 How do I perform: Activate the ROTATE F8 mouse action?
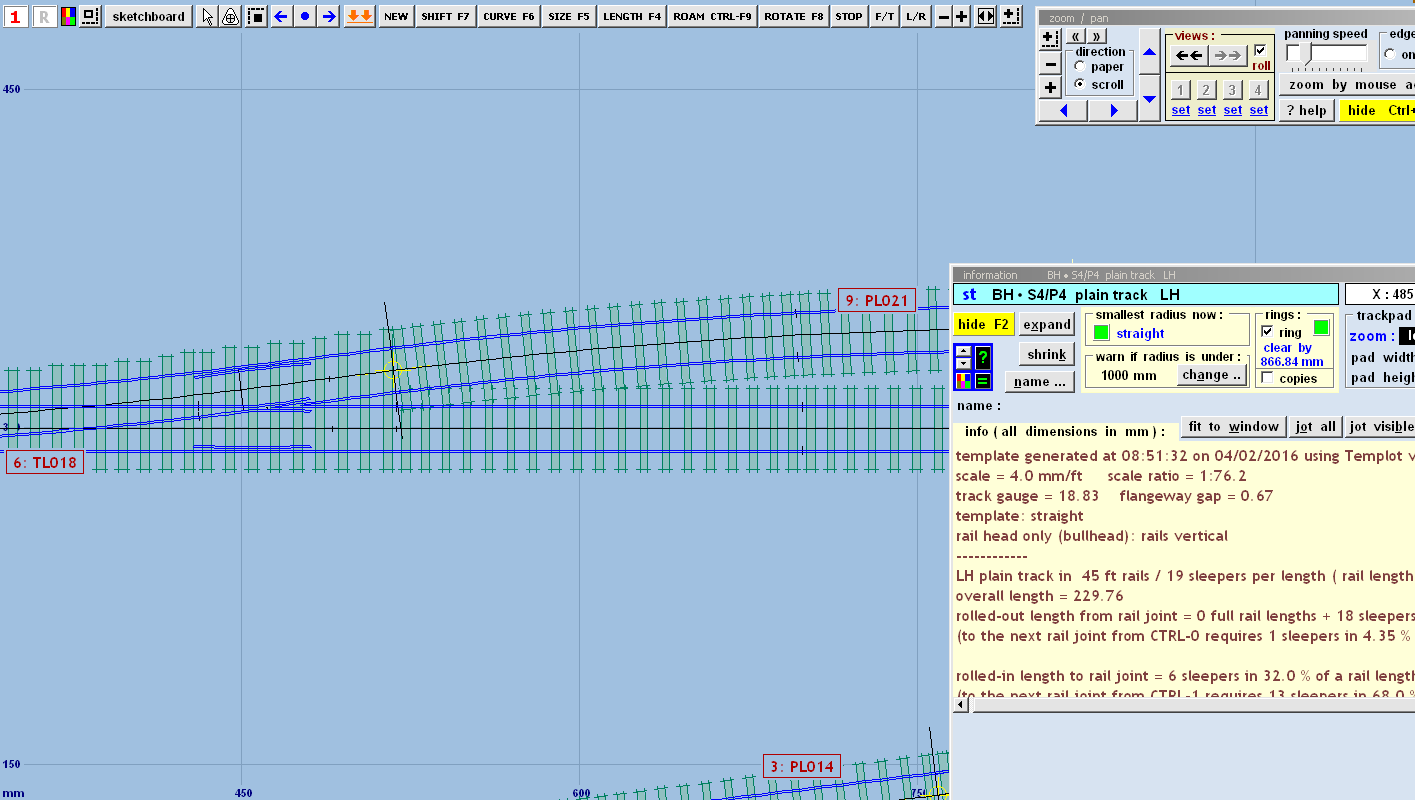coord(794,16)
